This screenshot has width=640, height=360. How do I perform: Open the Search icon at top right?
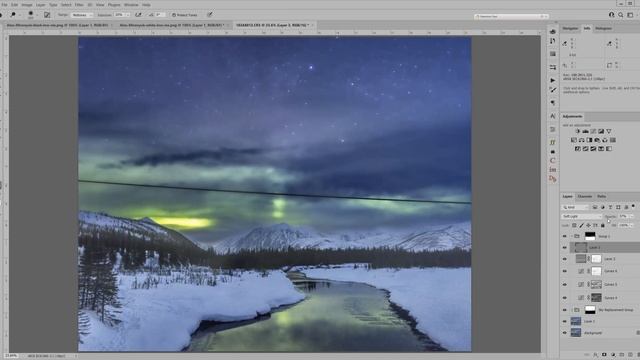(x=621, y=15)
